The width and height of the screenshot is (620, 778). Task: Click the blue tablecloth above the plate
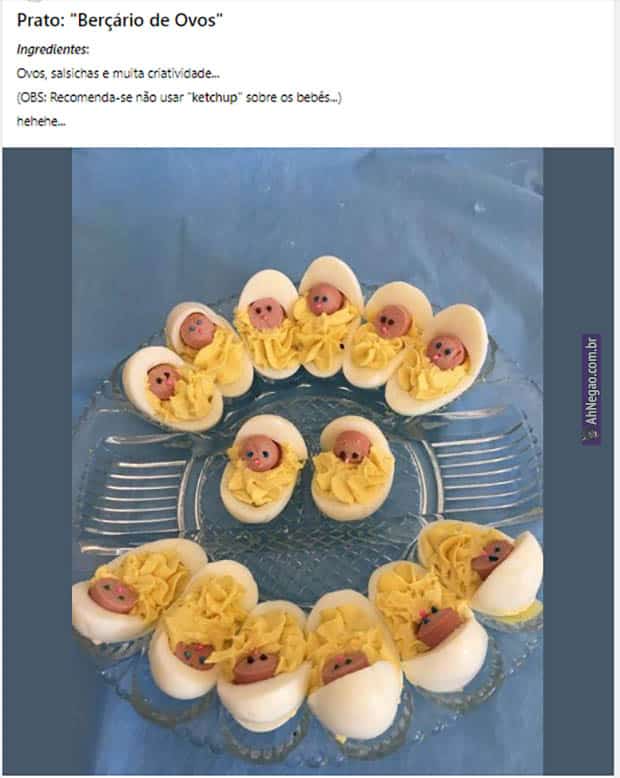[x=308, y=203]
